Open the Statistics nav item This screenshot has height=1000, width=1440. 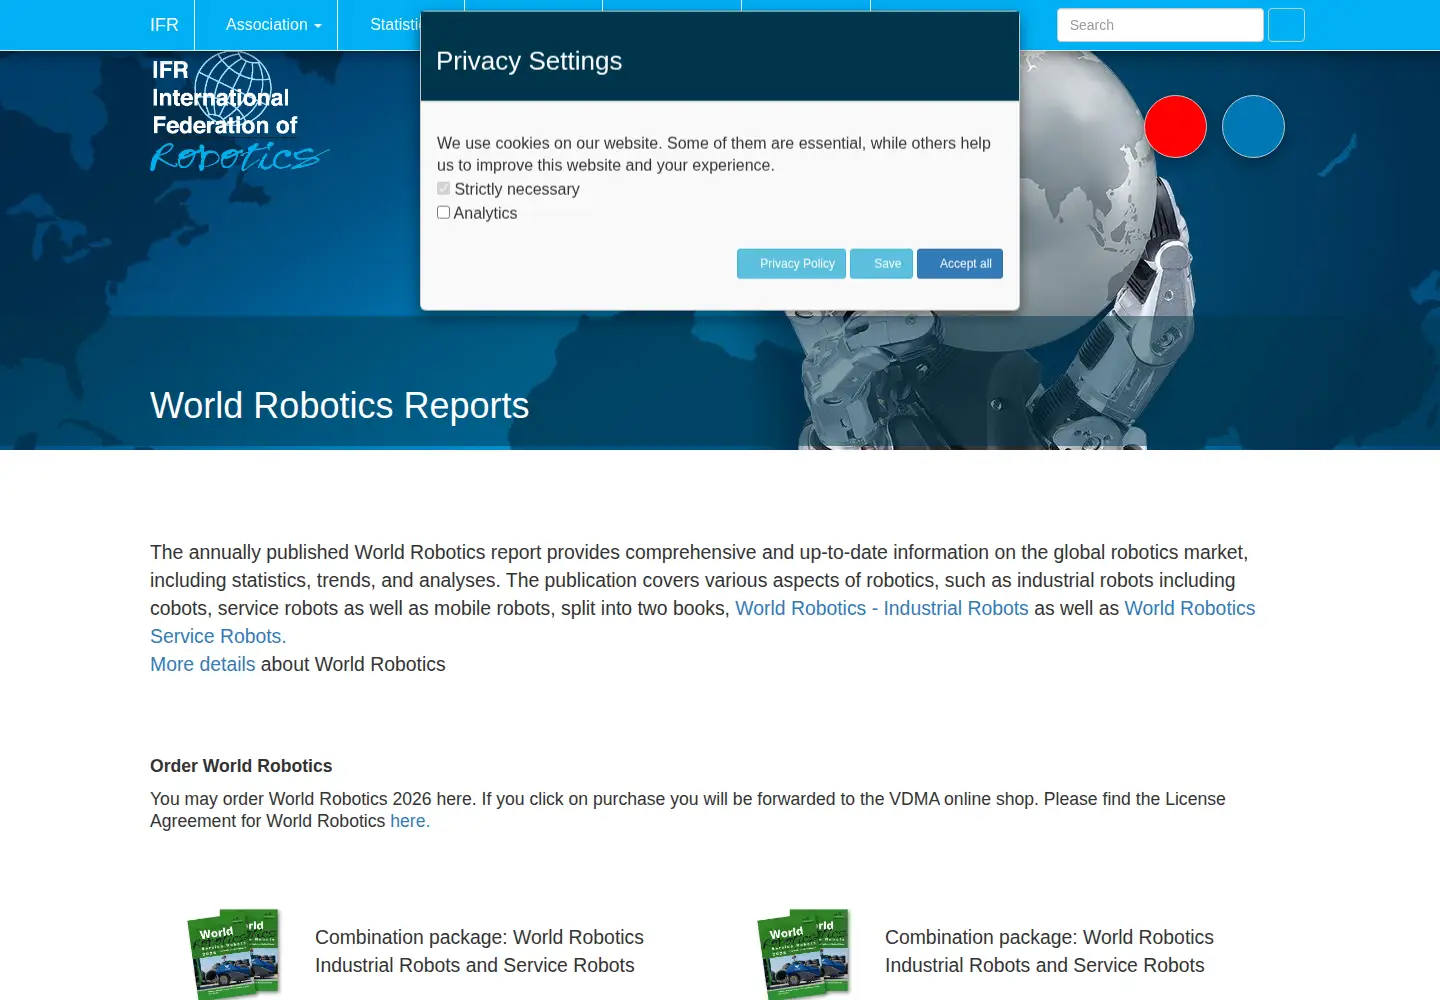[x=396, y=25]
